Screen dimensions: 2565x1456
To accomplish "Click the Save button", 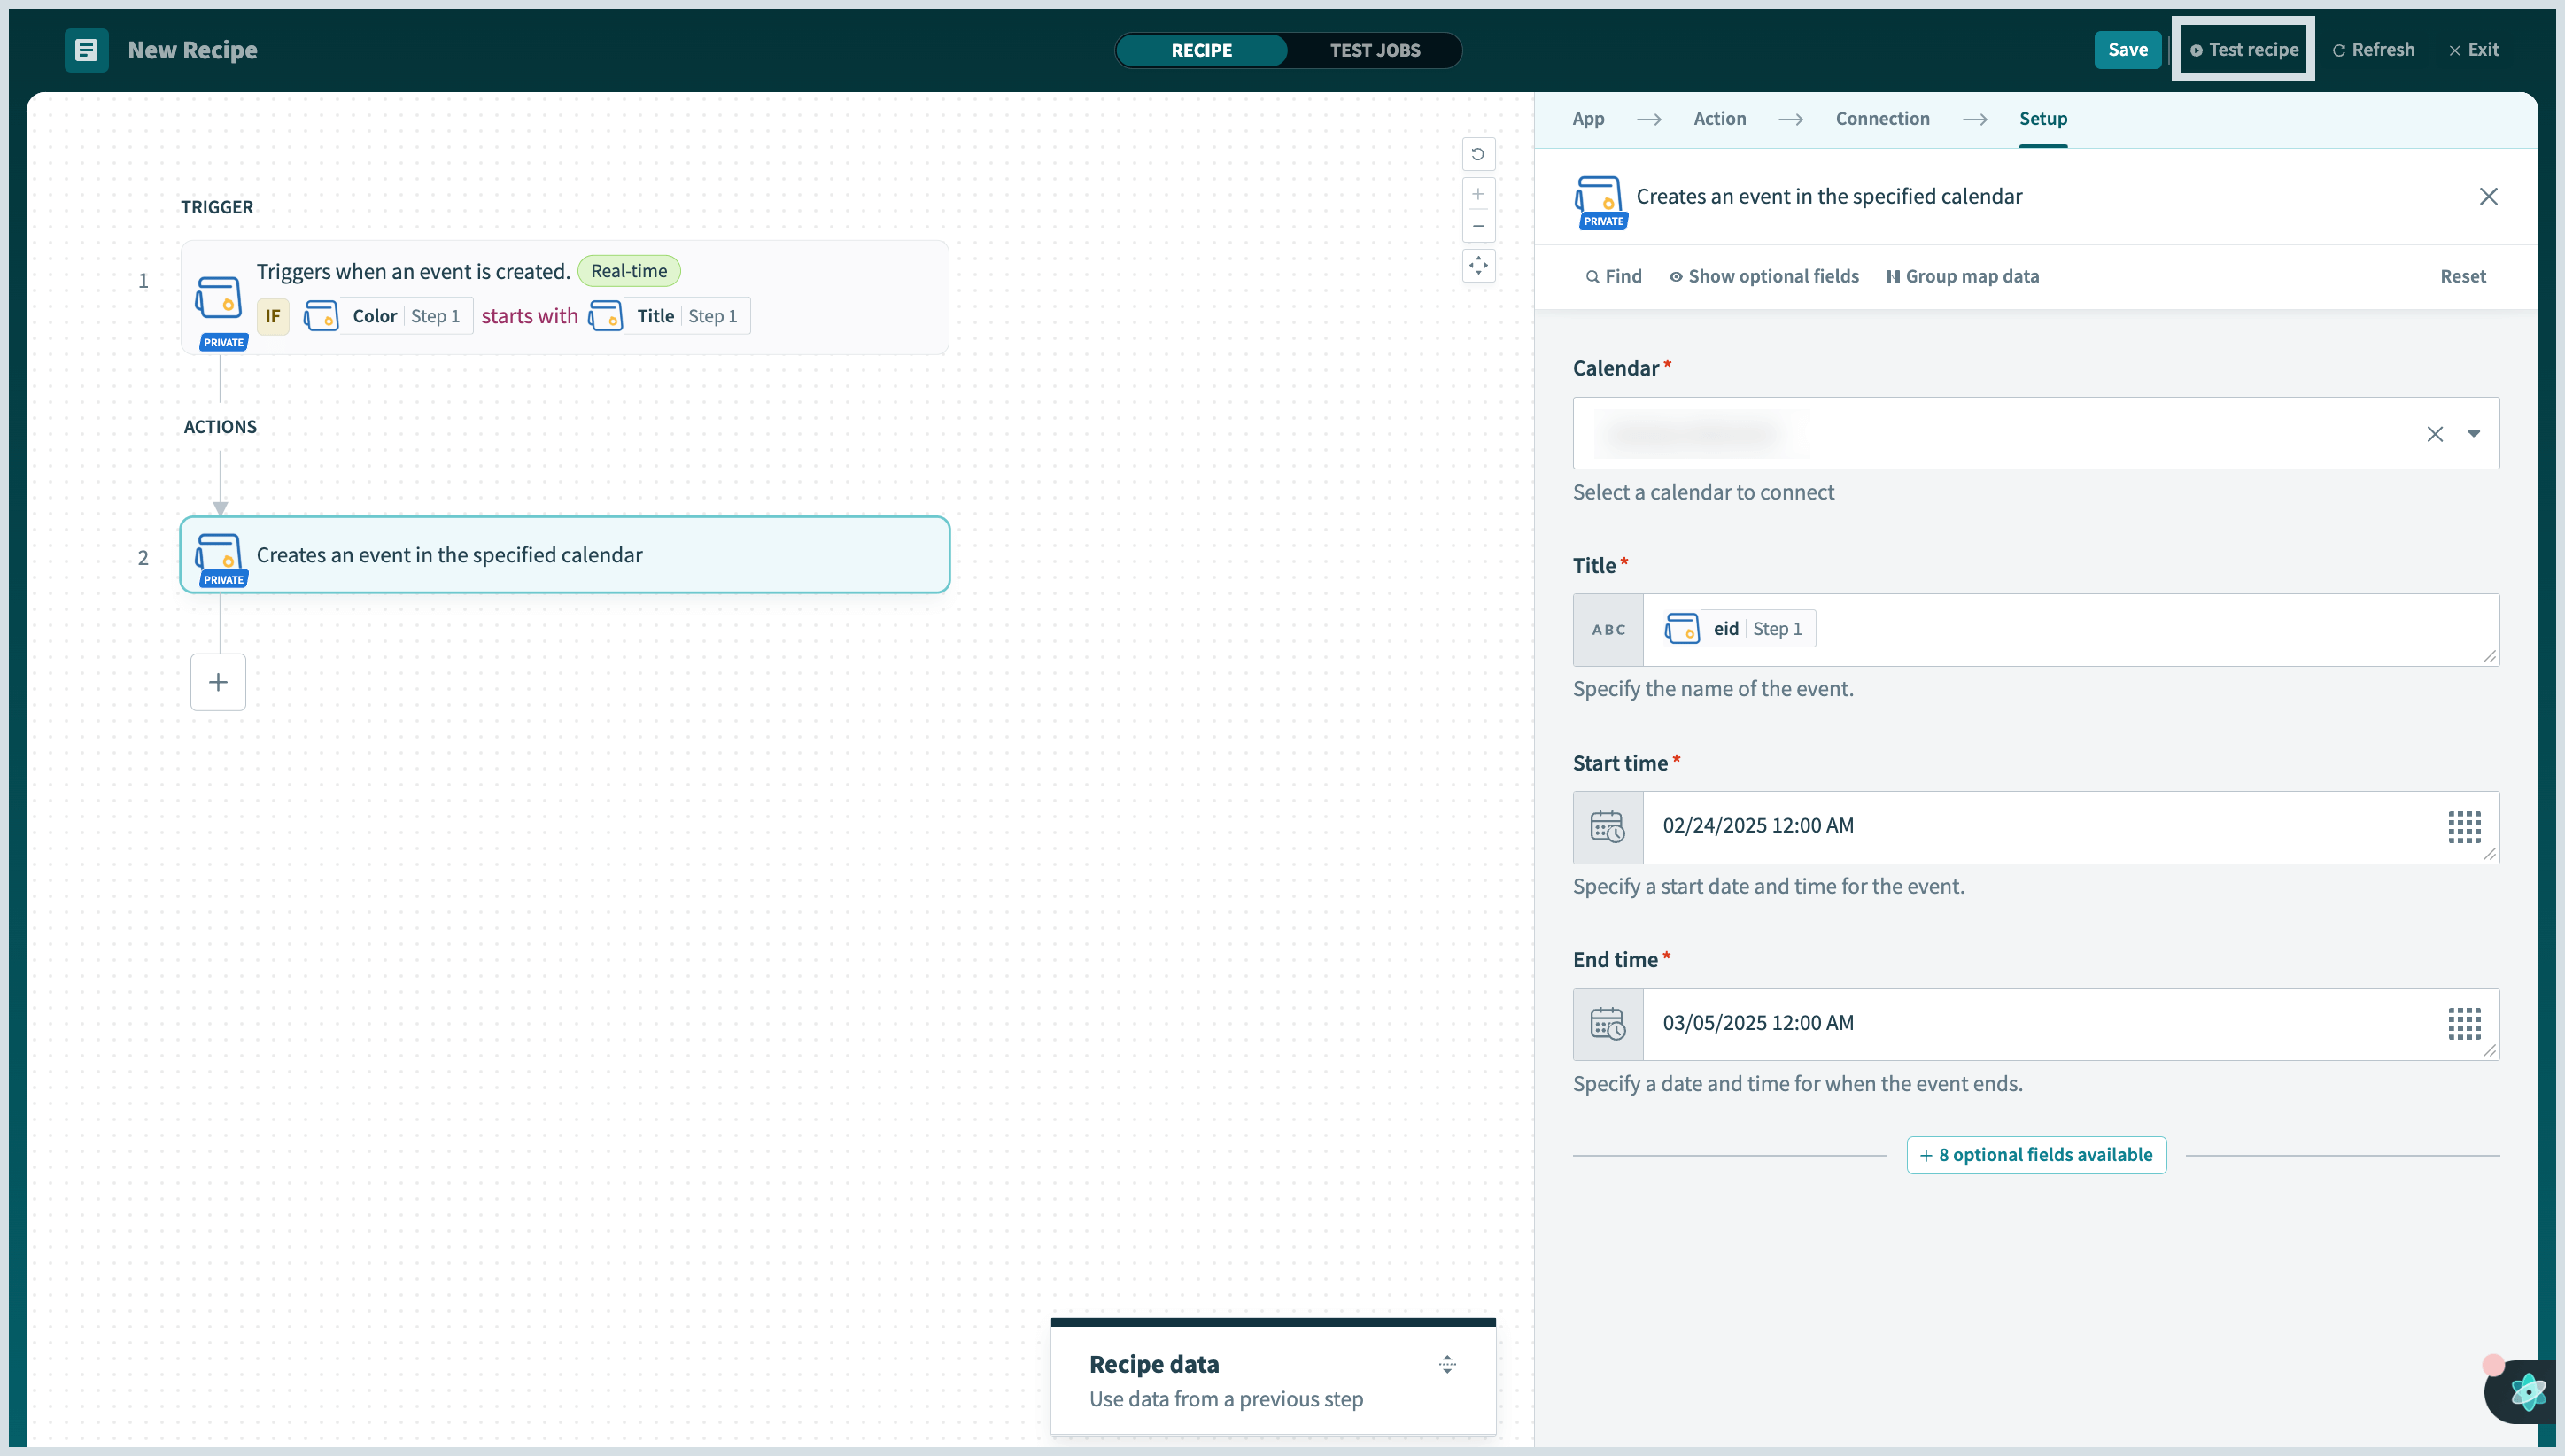I will pyautogui.click(x=2127, y=50).
